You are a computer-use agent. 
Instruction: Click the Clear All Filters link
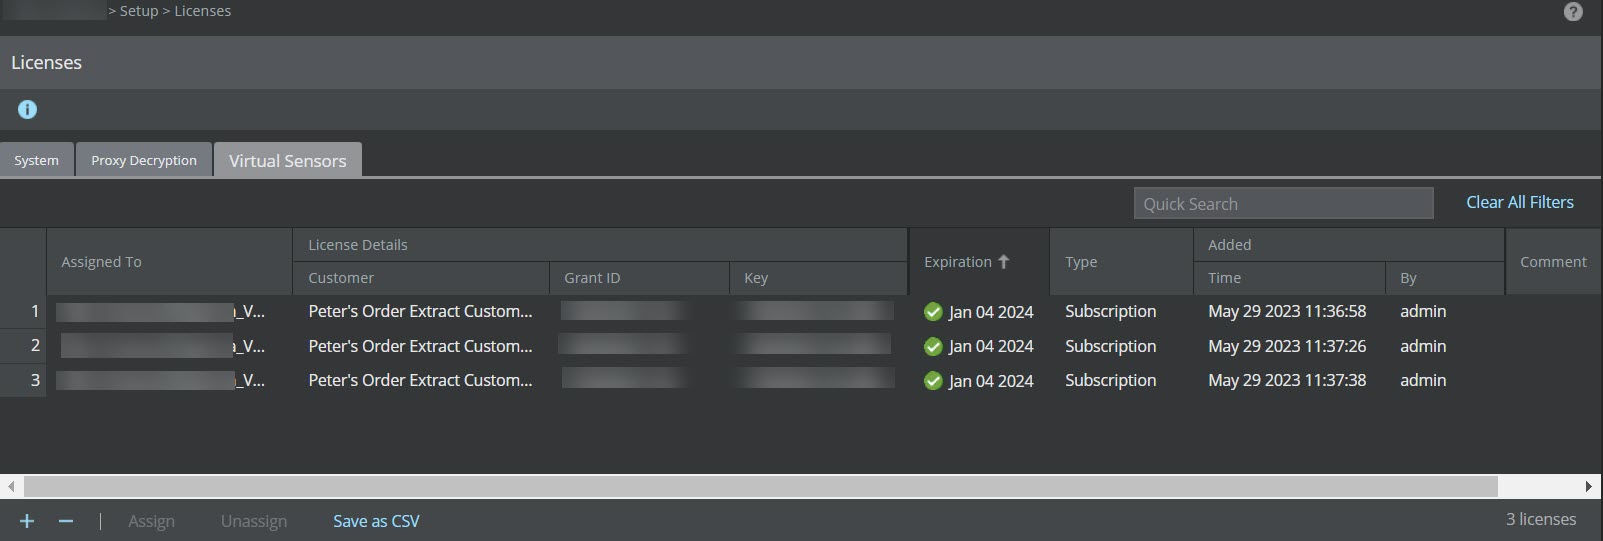click(1520, 202)
